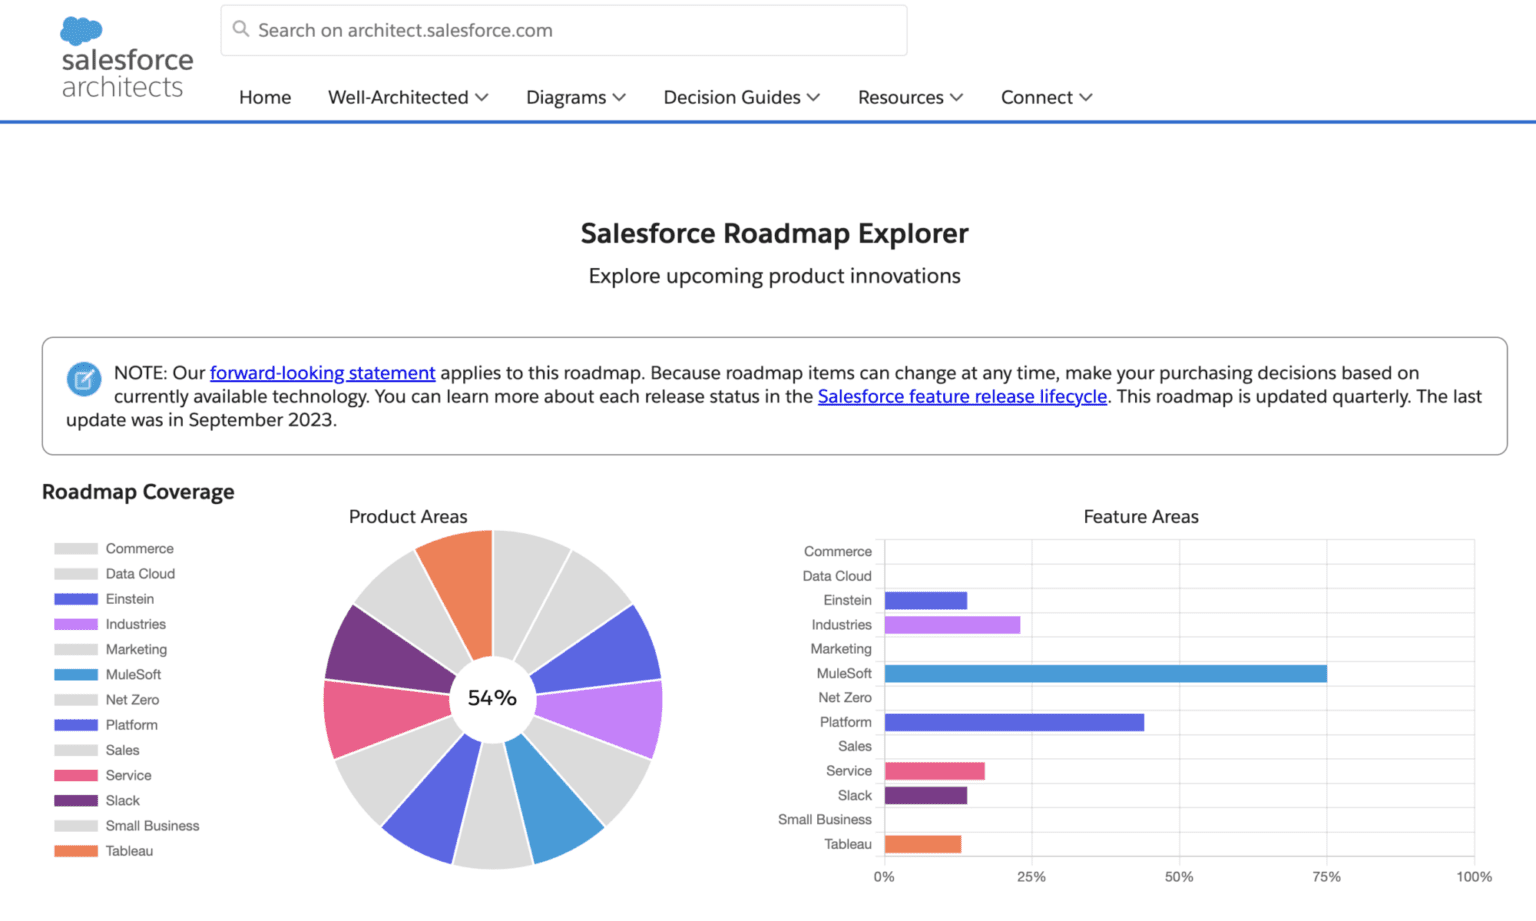Image resolution: width=1536 pixels, height=921 pixels.
Task: Expand the Connect dropdown
Action: pos(1045,97)
